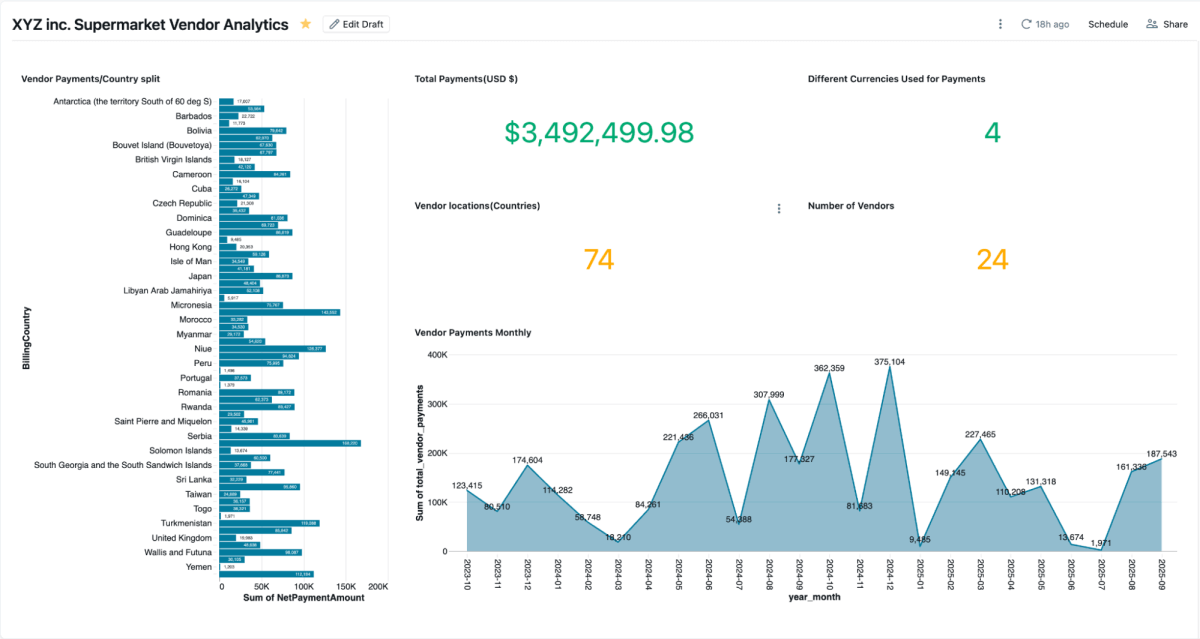Click the refresh icon beside 18h ago
The height and width of the screenshot is (639, 1200).
1026,24
